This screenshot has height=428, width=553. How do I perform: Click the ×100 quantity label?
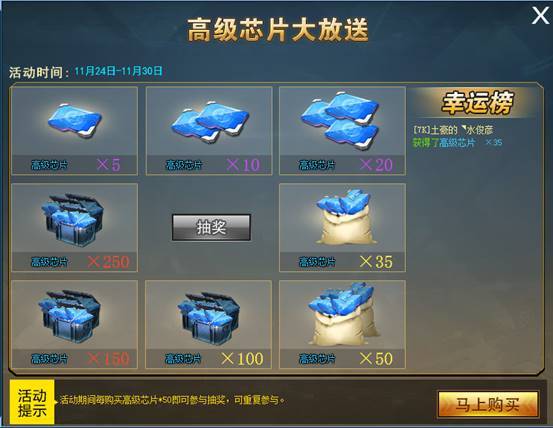click(x=242, y=359)
